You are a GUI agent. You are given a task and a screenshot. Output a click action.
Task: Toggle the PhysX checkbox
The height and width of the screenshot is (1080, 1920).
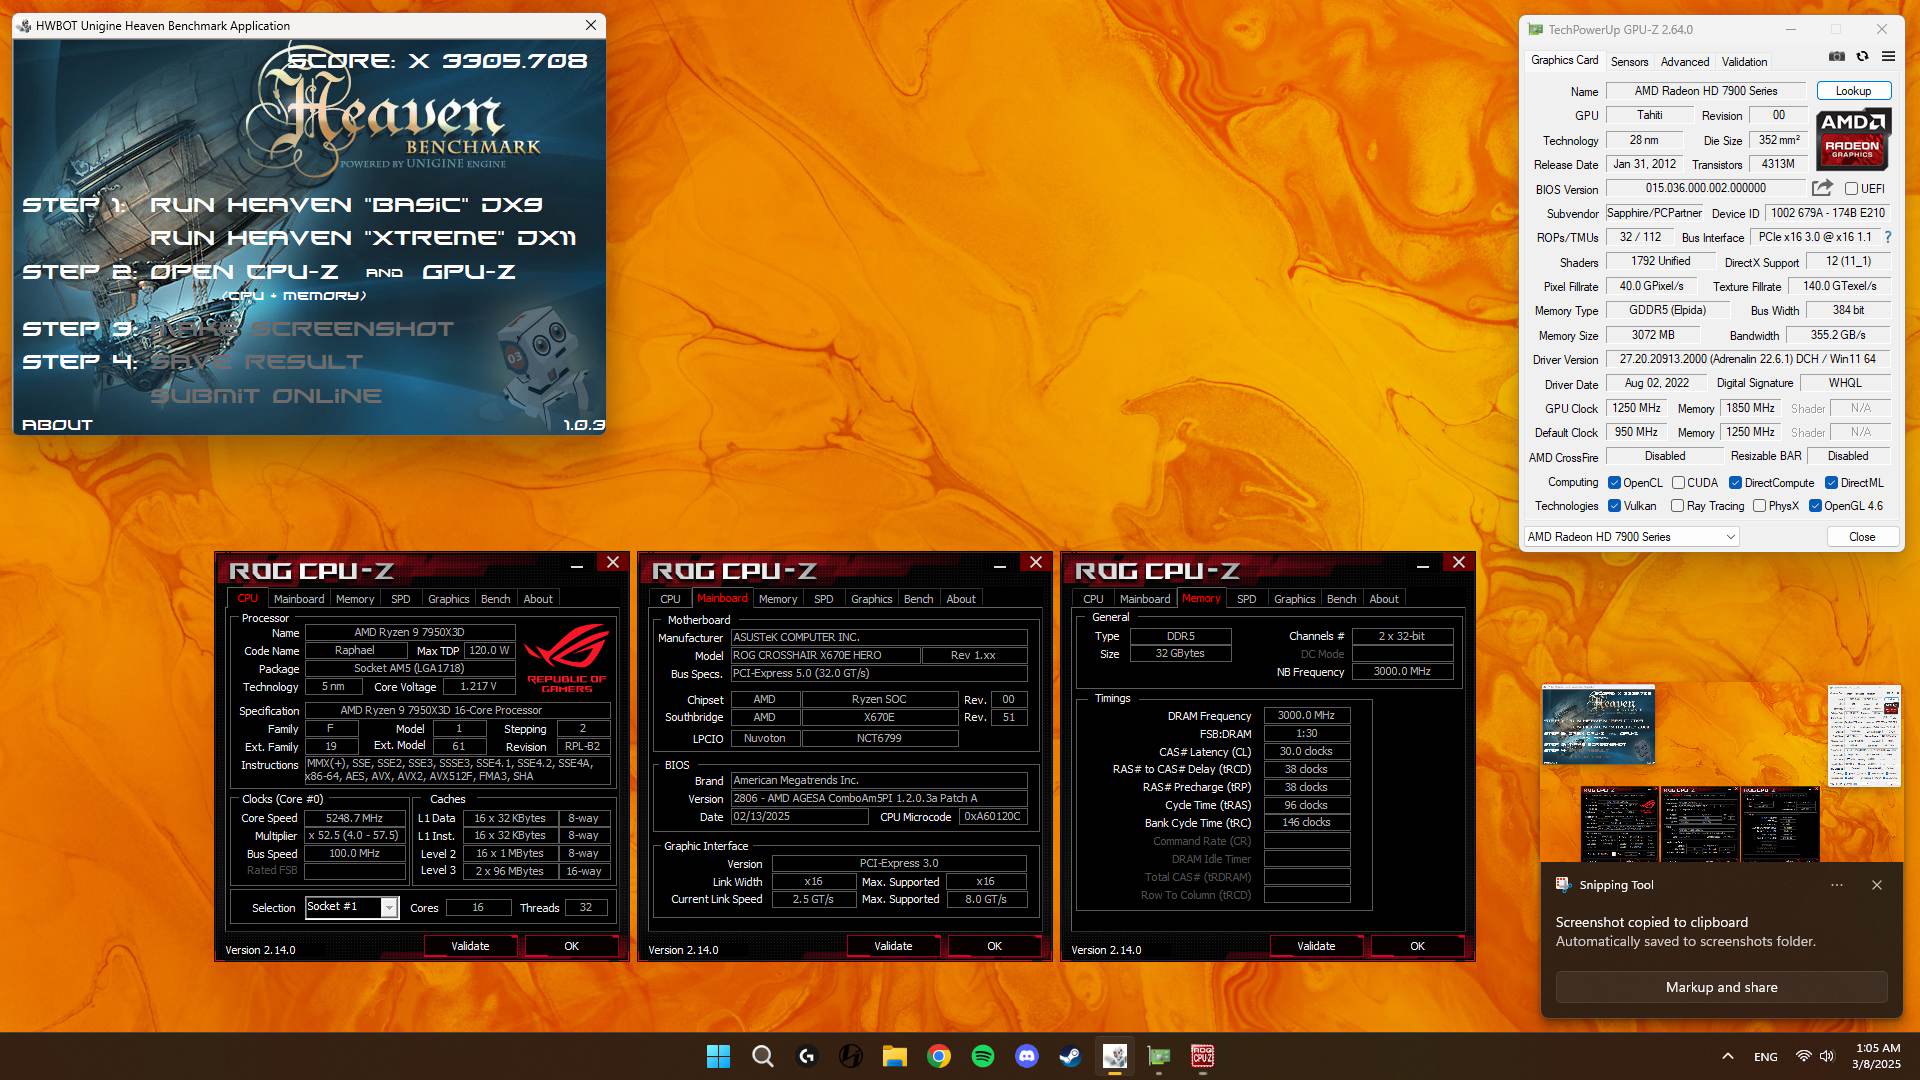click(x=1759, y=506)
